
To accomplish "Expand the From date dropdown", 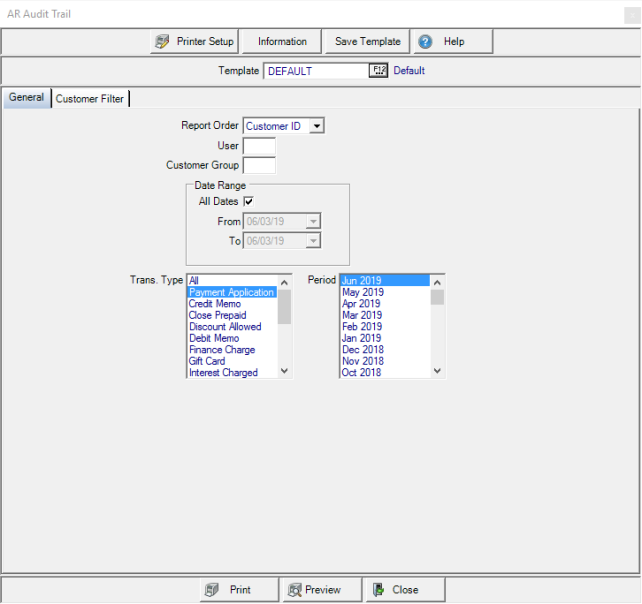I will pyautogui.click(x=314, y=222).
